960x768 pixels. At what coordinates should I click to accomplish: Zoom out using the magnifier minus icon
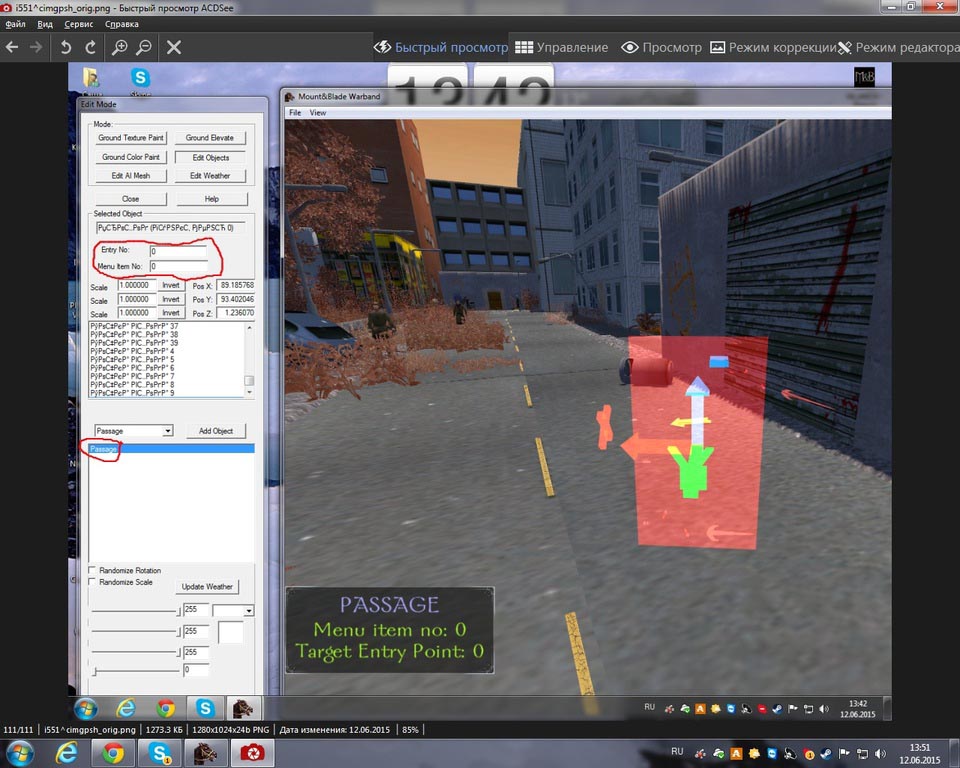(144, 47)
